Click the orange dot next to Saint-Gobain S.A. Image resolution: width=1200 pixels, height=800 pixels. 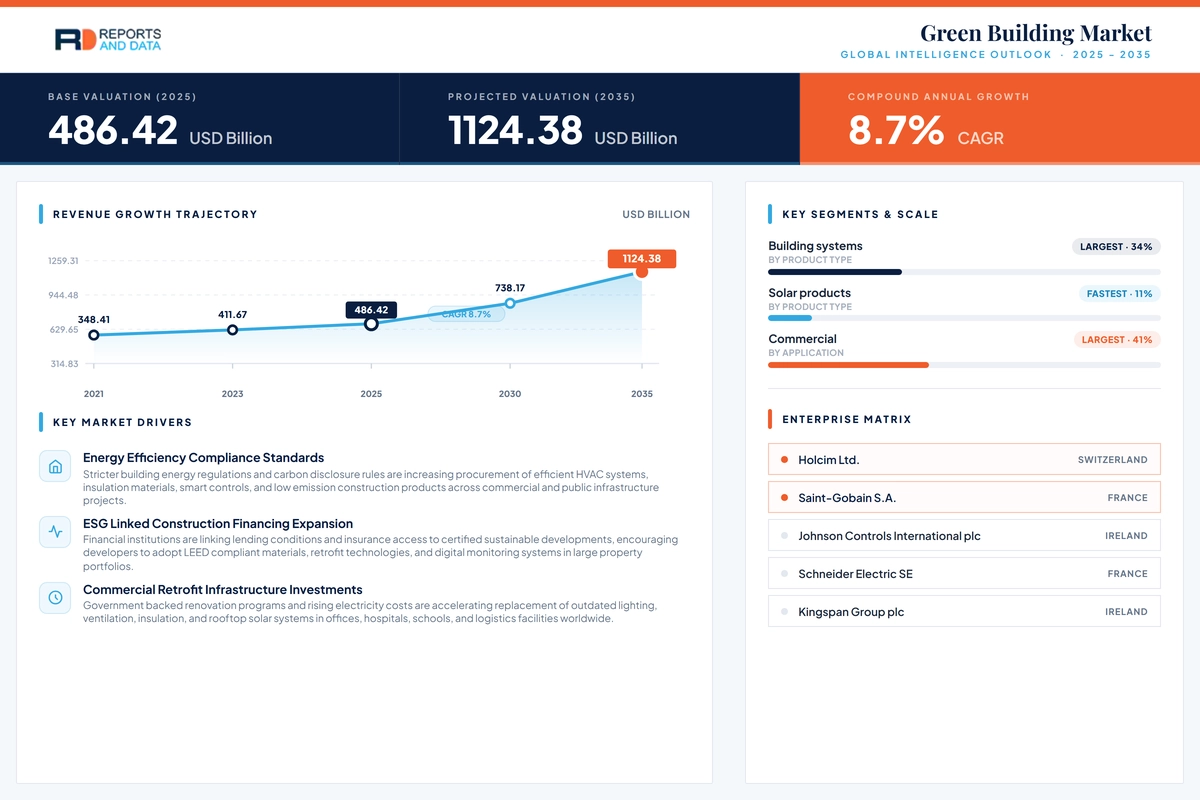click(784, 498)
